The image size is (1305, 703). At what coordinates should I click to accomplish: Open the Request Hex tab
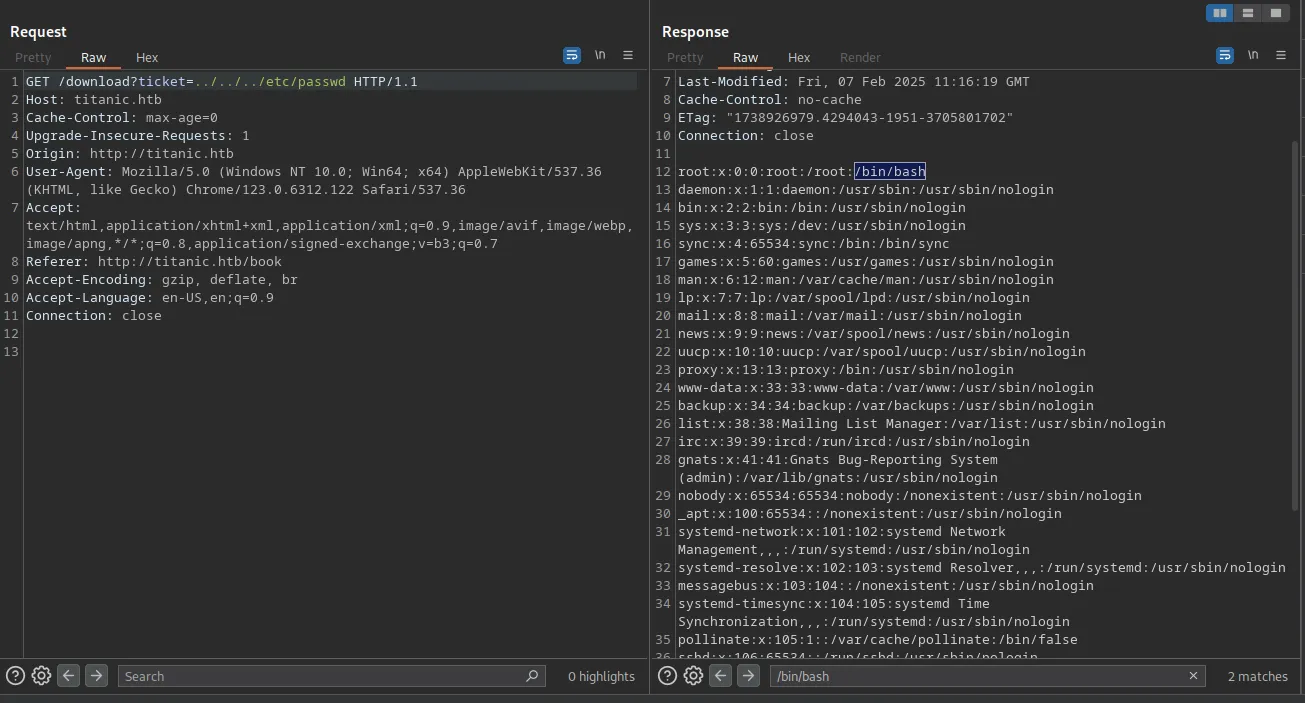click(147, 58)
